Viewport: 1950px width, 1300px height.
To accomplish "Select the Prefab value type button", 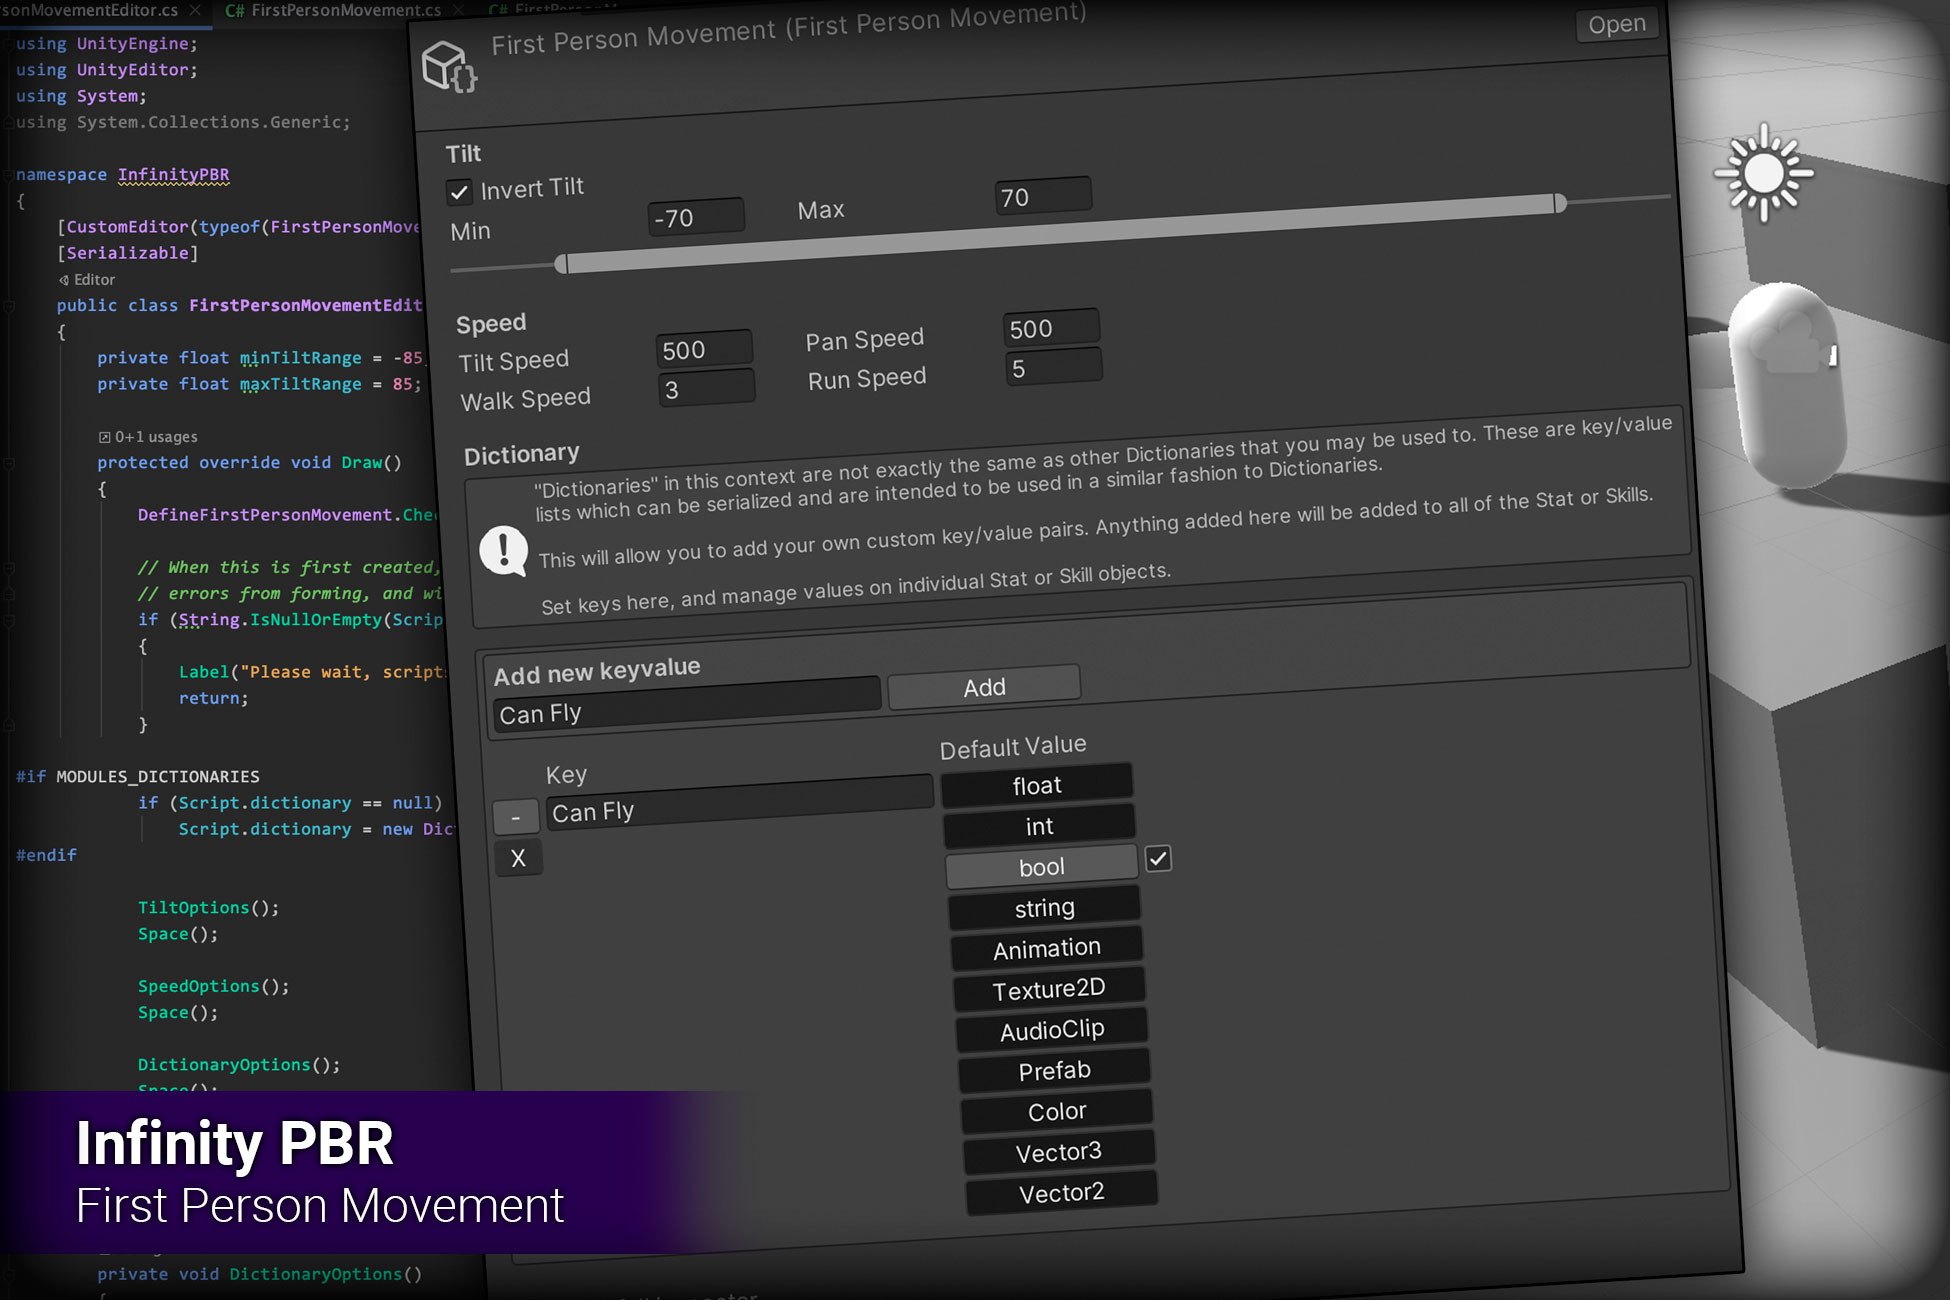I will [1054, 1071].
